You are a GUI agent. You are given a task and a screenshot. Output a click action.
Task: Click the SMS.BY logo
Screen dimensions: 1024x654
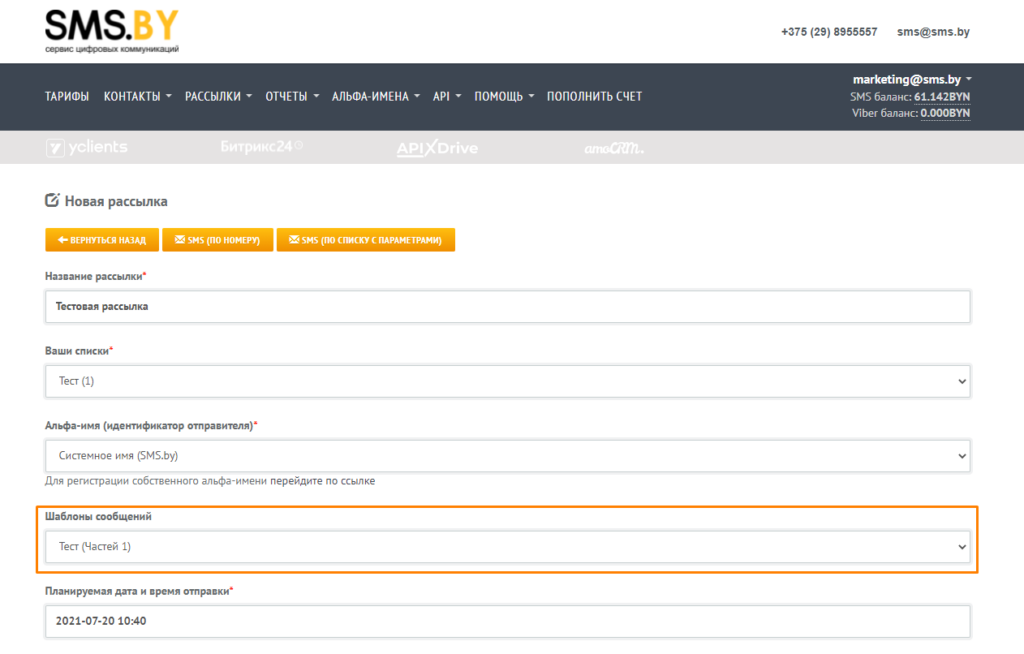pyautogui.click(x=112, y=31)
